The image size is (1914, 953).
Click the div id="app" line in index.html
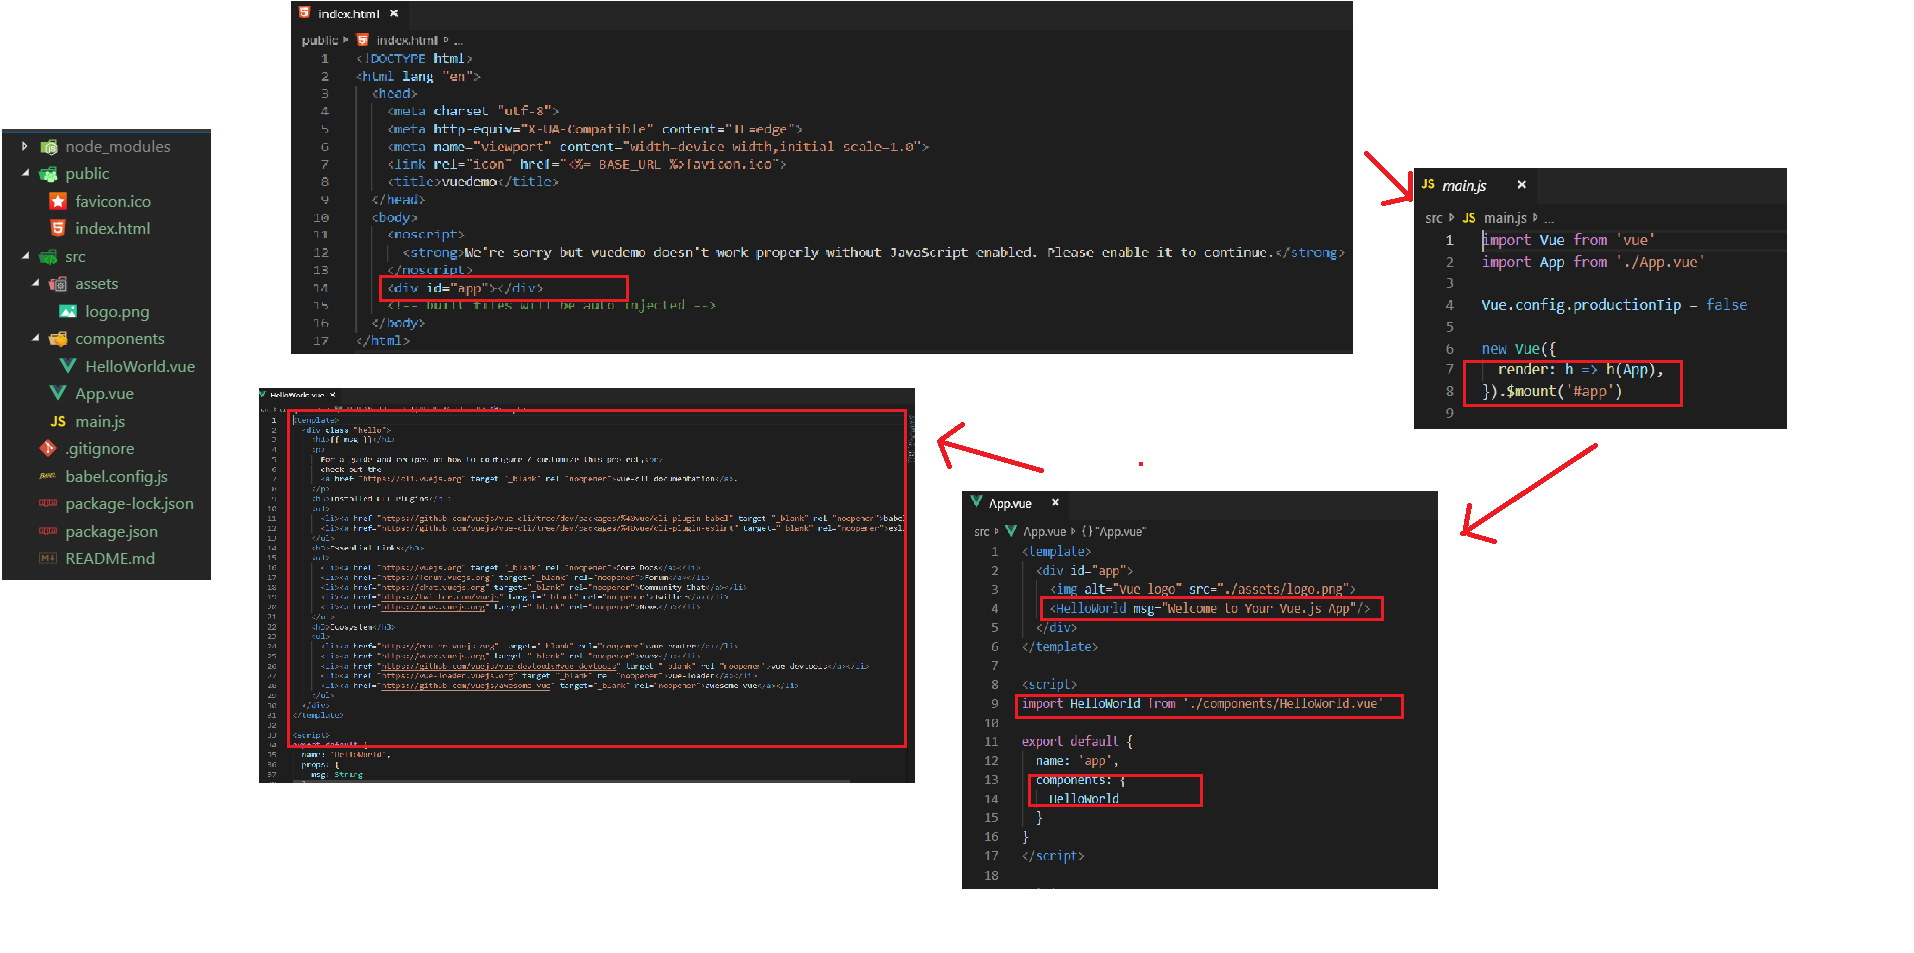coord(465,288)
